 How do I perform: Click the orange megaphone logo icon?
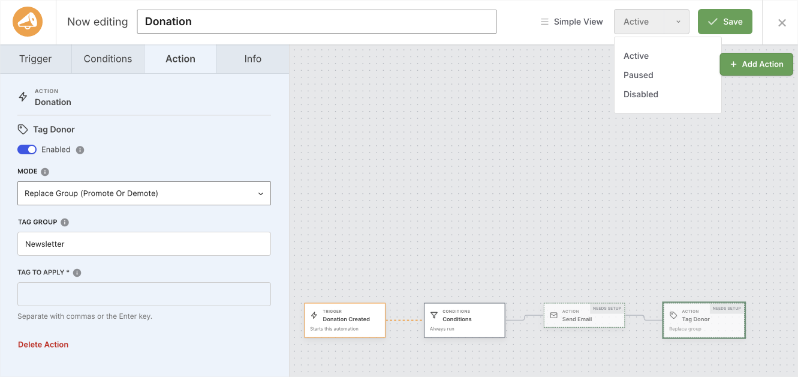(28, 22)
